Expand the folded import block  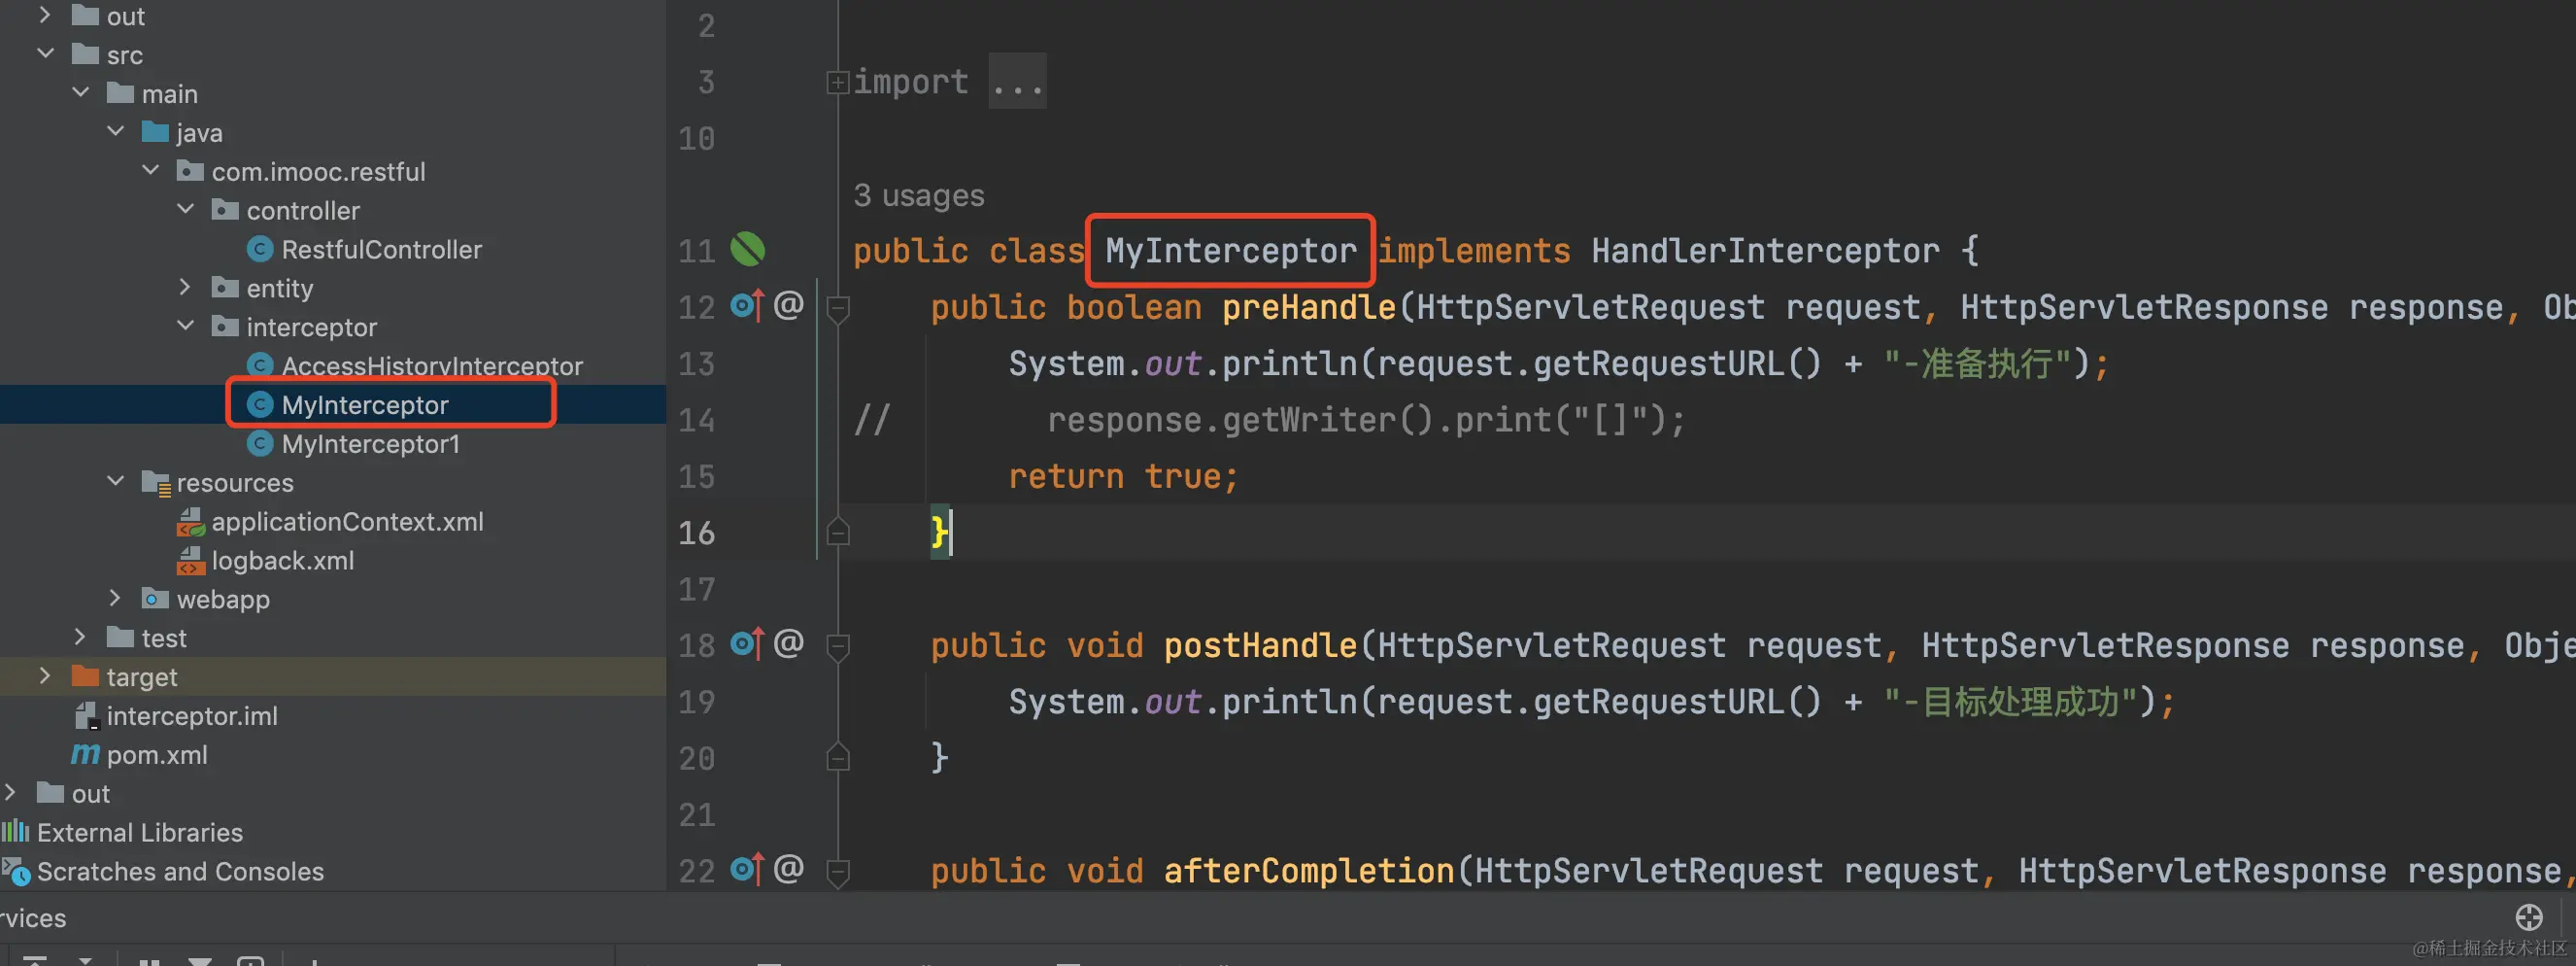tap(838, 82)
